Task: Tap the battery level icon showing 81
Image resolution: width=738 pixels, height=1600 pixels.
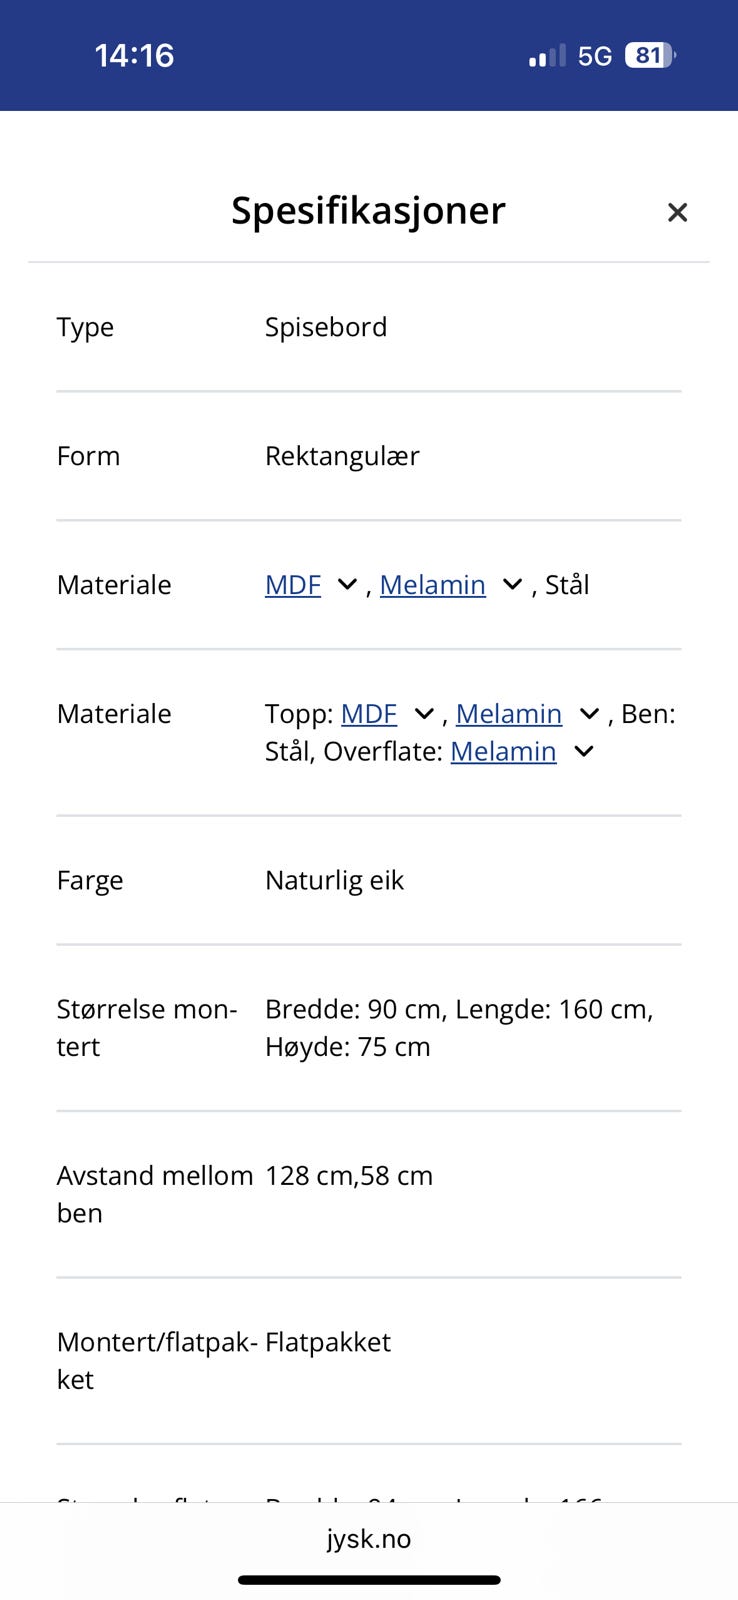Action: pos(650,55)
